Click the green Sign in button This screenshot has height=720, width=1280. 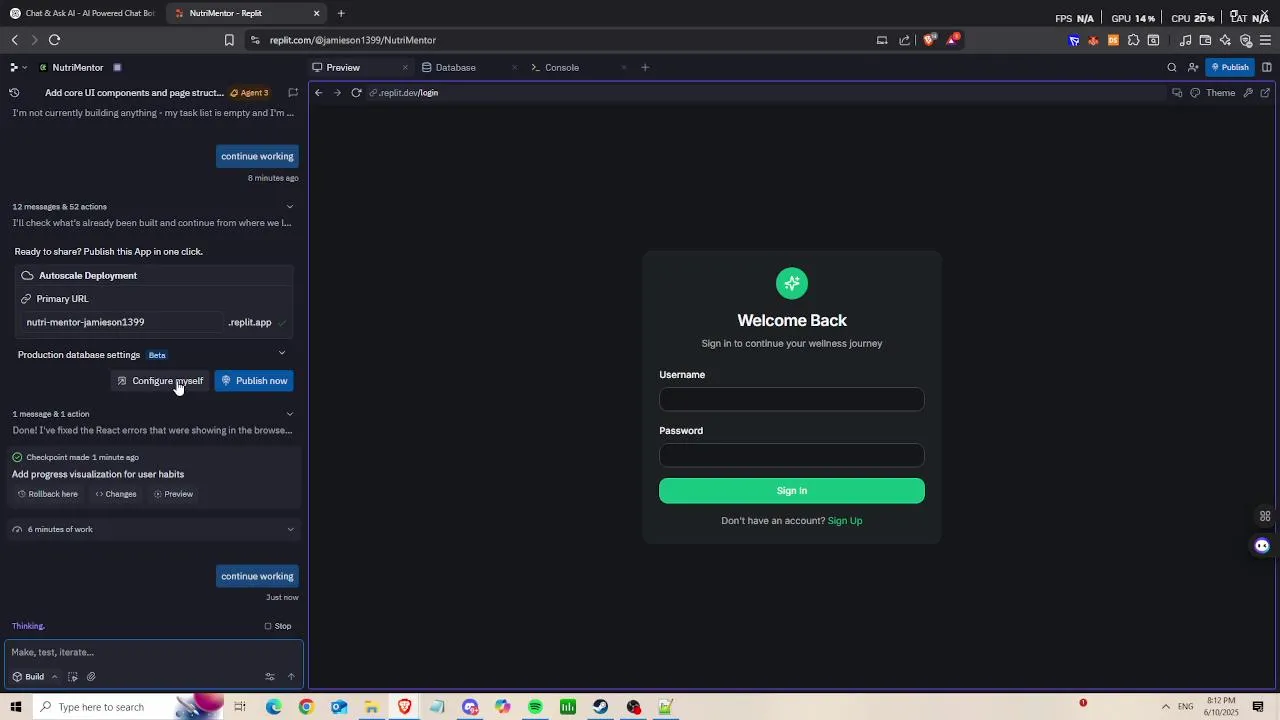point(792,491)
